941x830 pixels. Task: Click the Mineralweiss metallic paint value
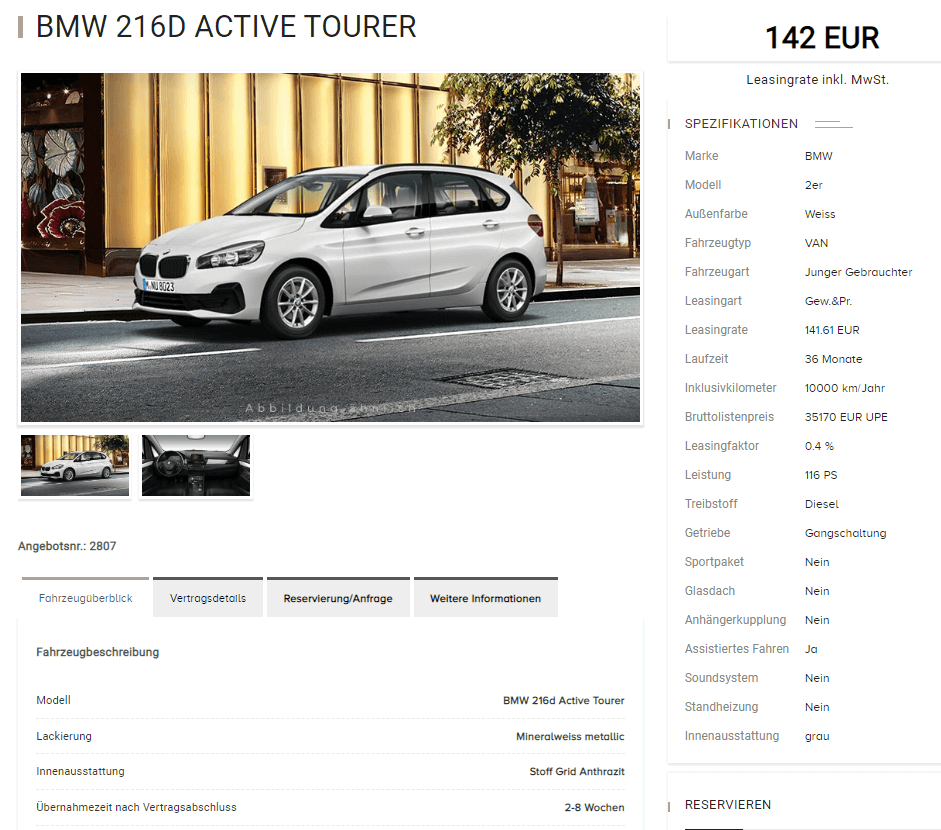(x=570, y=736)
